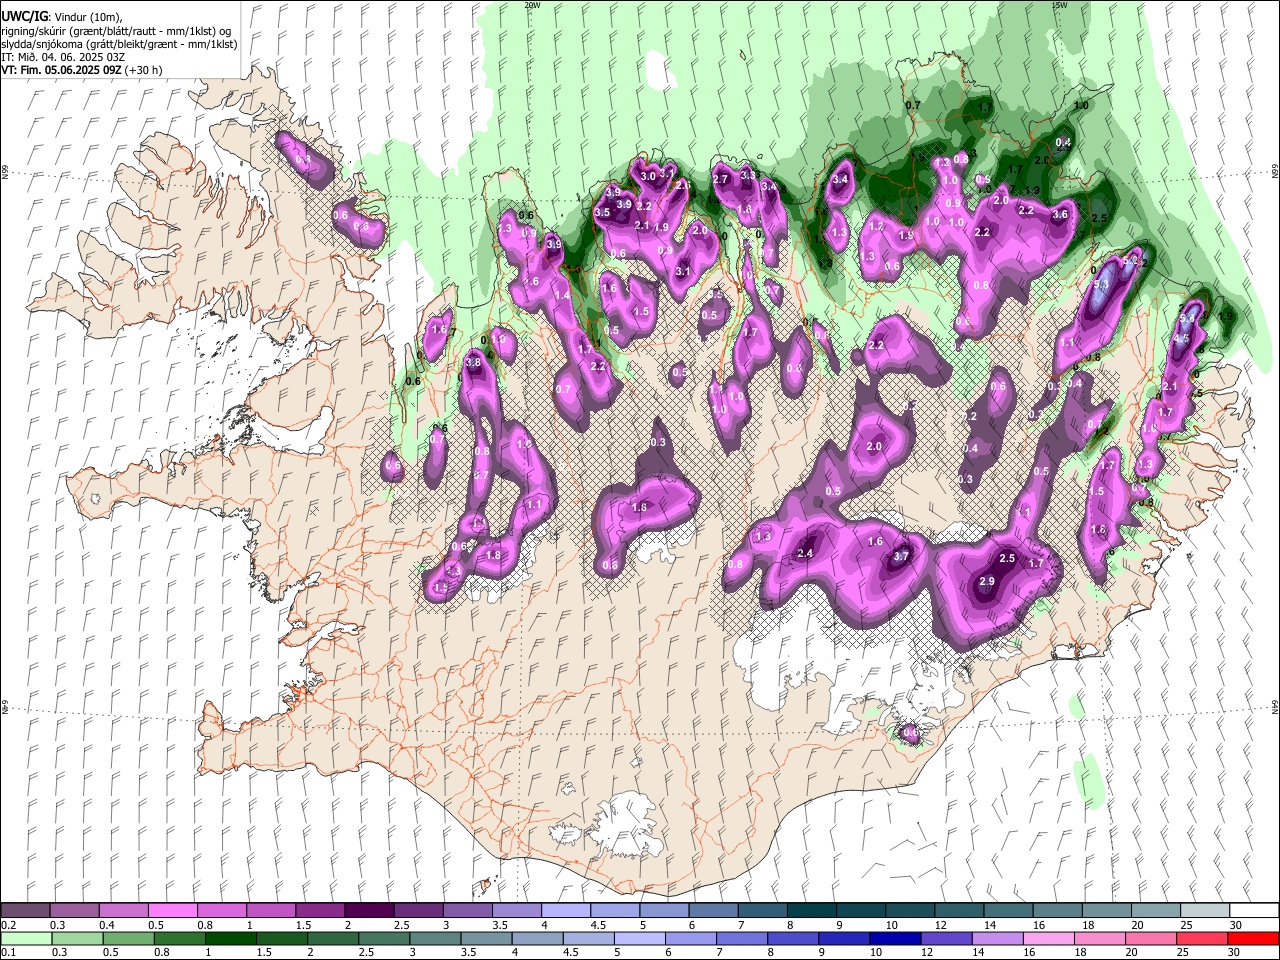Click the '15W' longitude label on top edge
Image resolution: width=1280 pixels, height=960 pixels.
coord(1060,5)
